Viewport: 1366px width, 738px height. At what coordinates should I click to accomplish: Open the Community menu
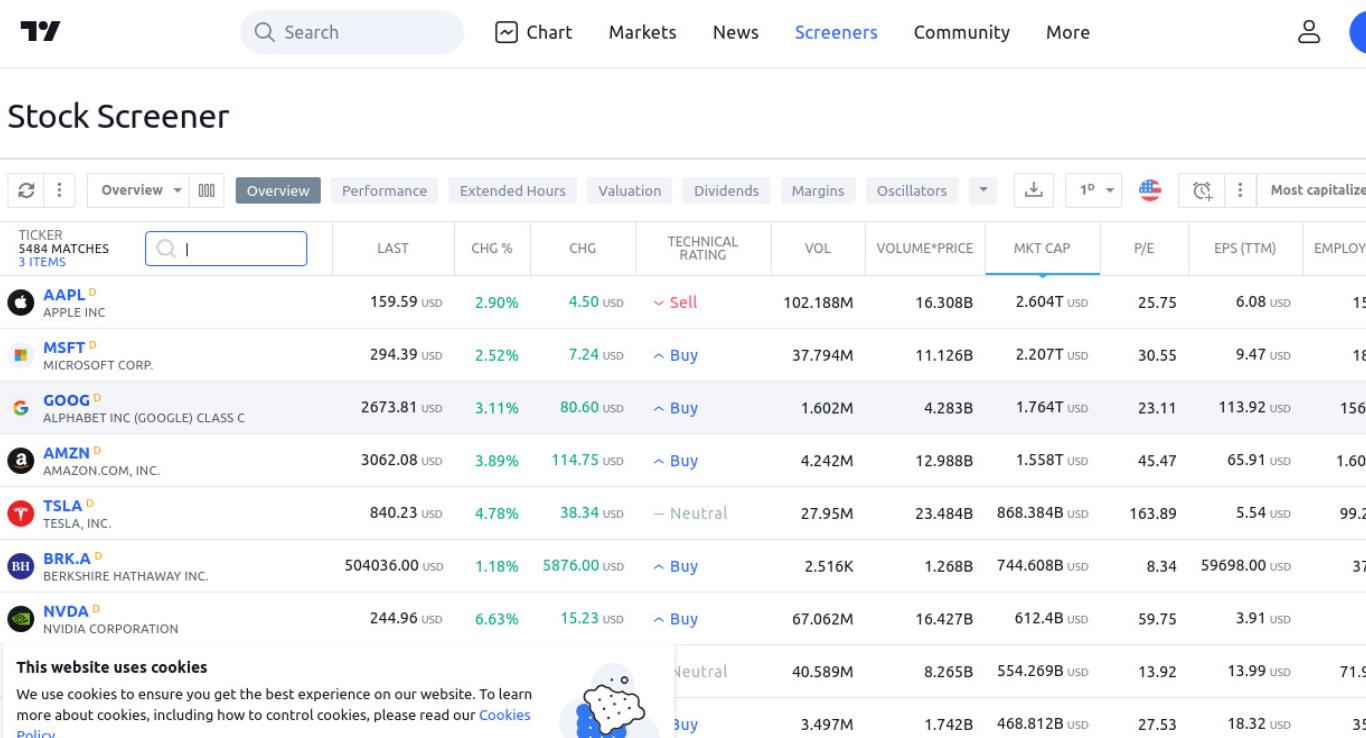(x=961, y=32)
